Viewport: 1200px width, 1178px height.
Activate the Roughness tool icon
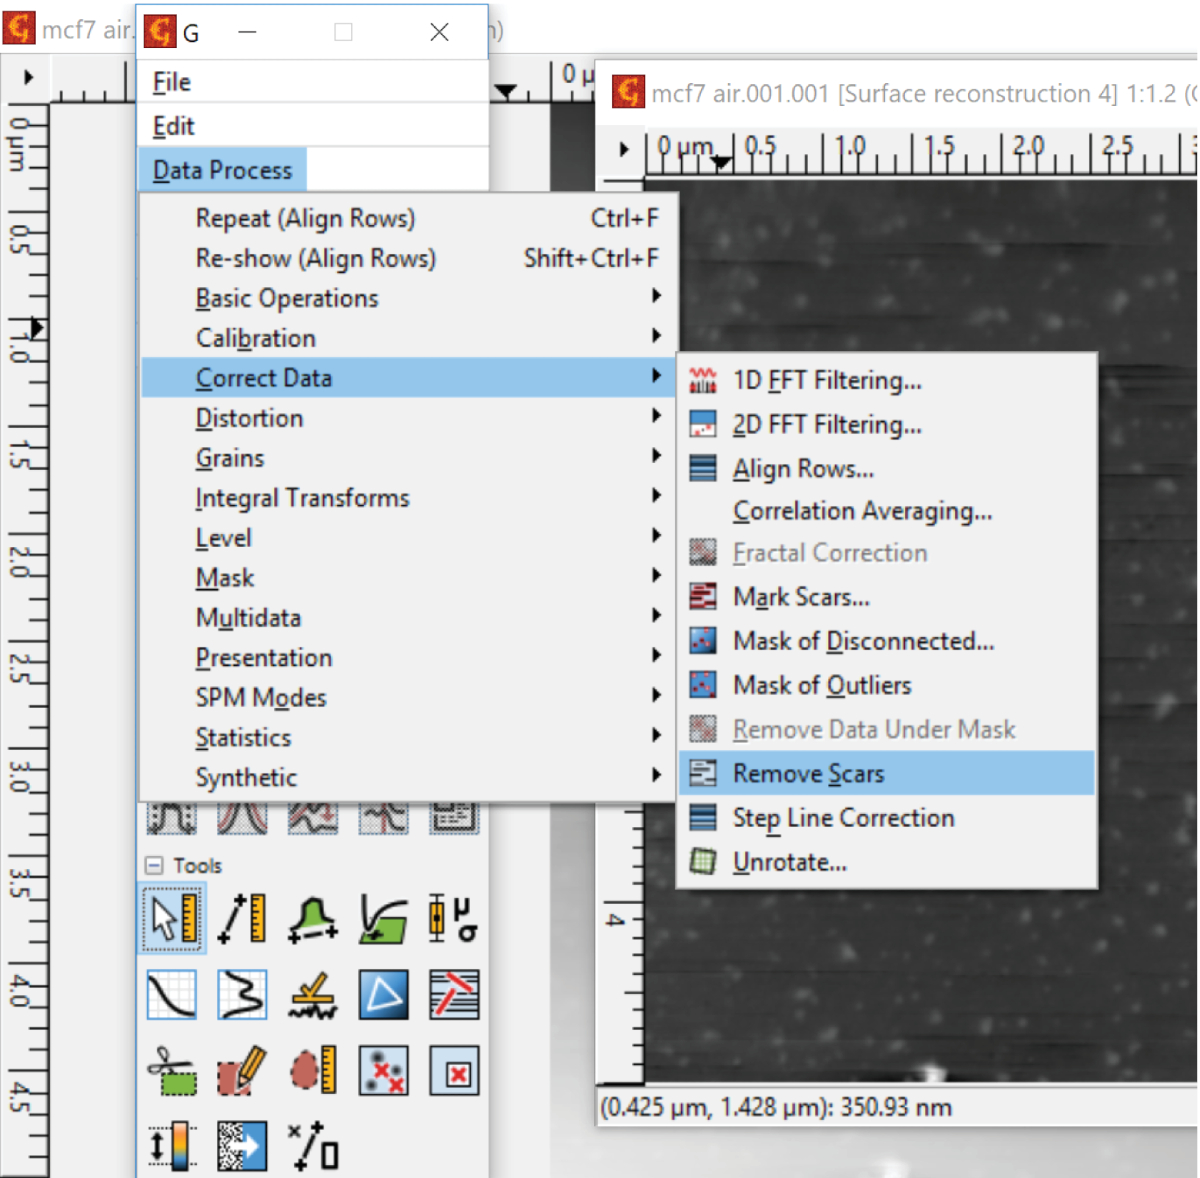point(313,995)
